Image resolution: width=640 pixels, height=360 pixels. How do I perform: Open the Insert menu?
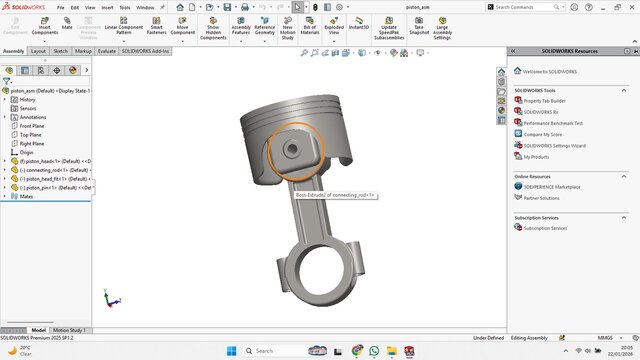tap(107, 7)
